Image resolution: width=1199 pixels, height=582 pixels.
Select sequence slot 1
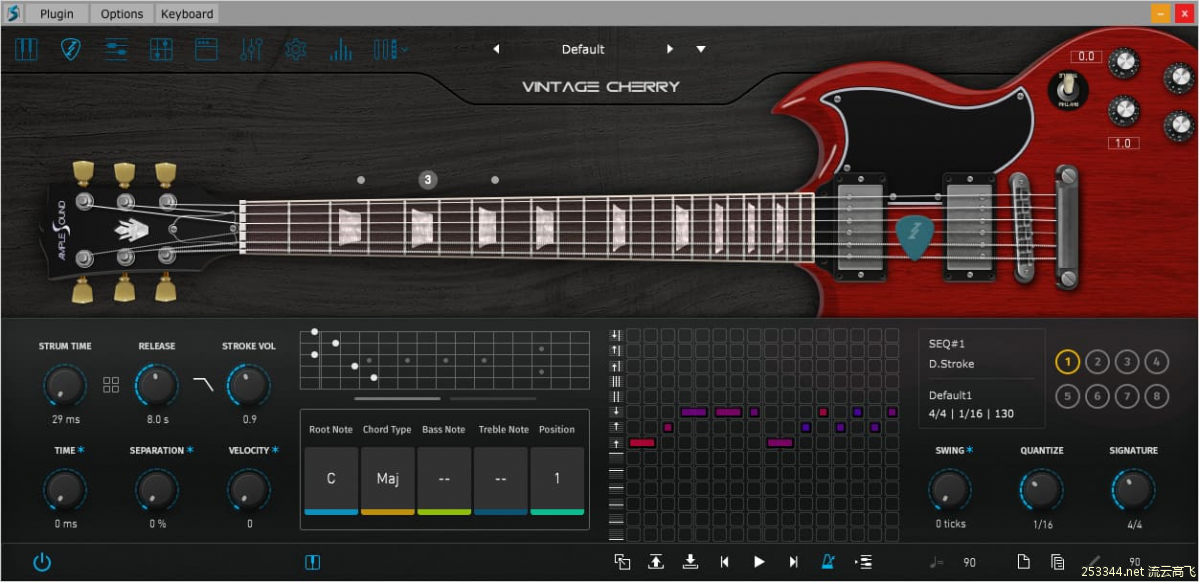click(x=1067, y=362)
